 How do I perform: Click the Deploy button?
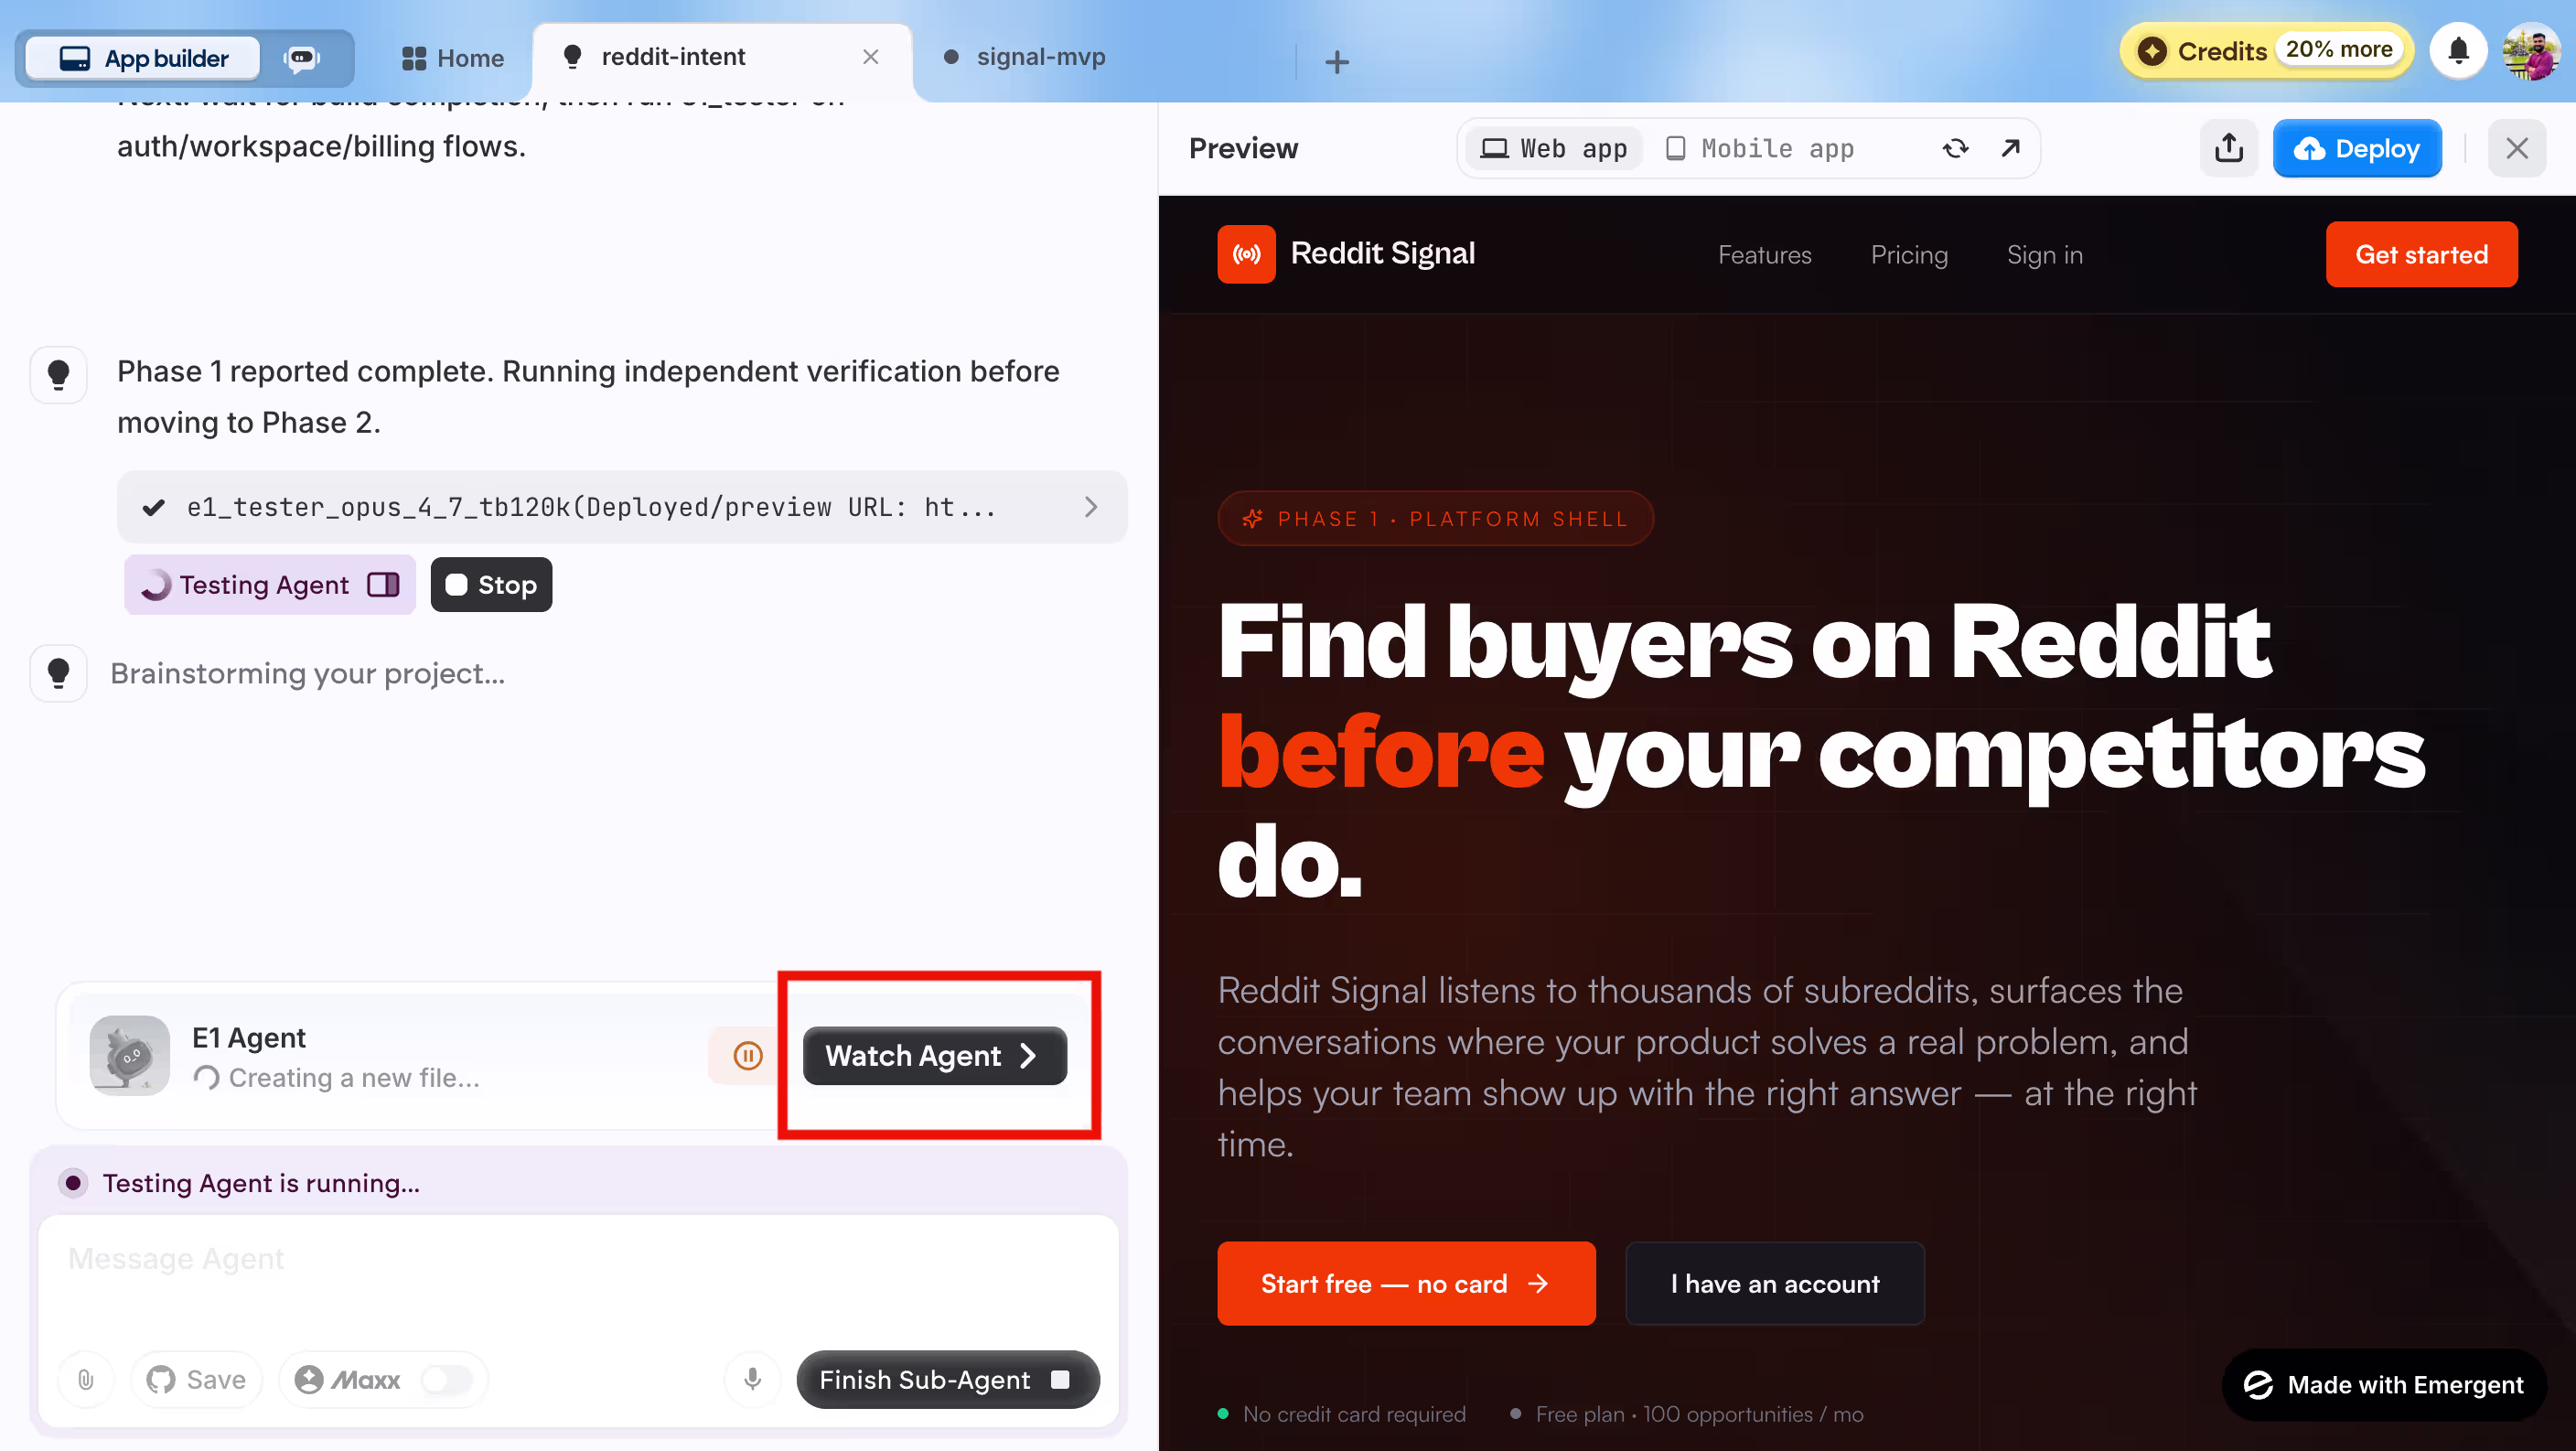(2357, 149)
